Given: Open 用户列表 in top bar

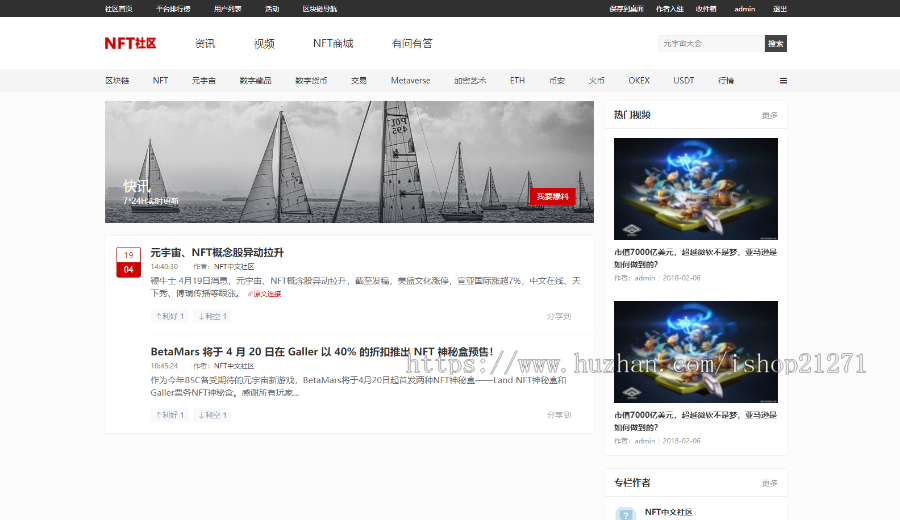Looking at the screenshot, I should tap(228, 9).
